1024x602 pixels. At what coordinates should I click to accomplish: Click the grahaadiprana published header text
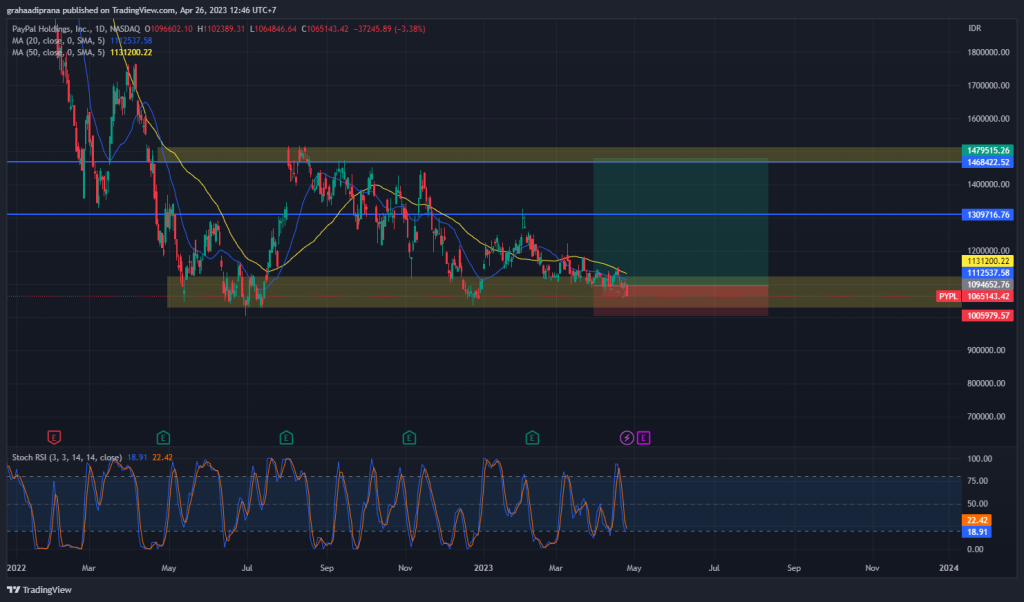[x=141, y=10]
